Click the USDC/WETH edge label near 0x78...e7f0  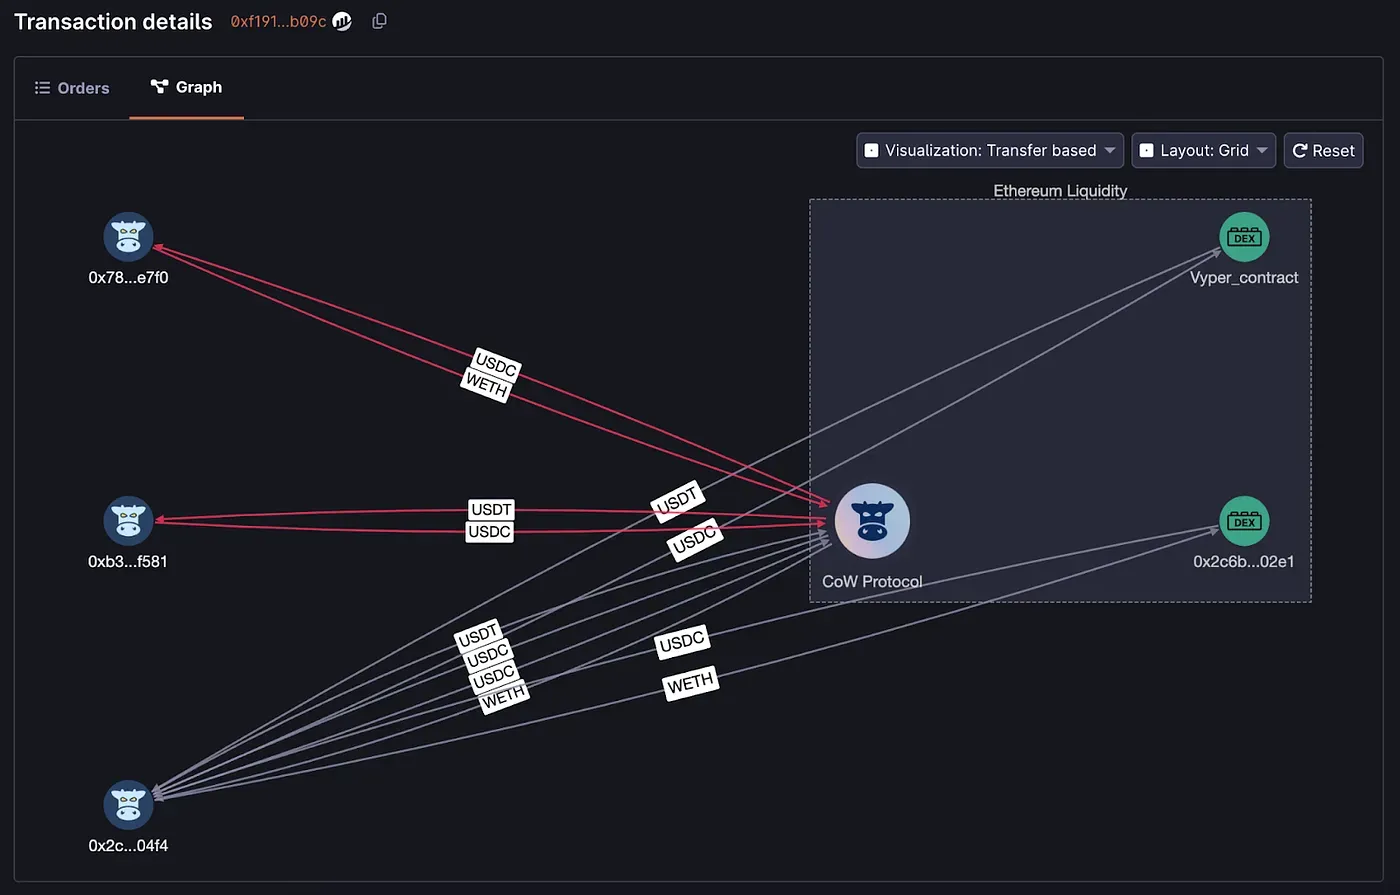click(488, 375)
